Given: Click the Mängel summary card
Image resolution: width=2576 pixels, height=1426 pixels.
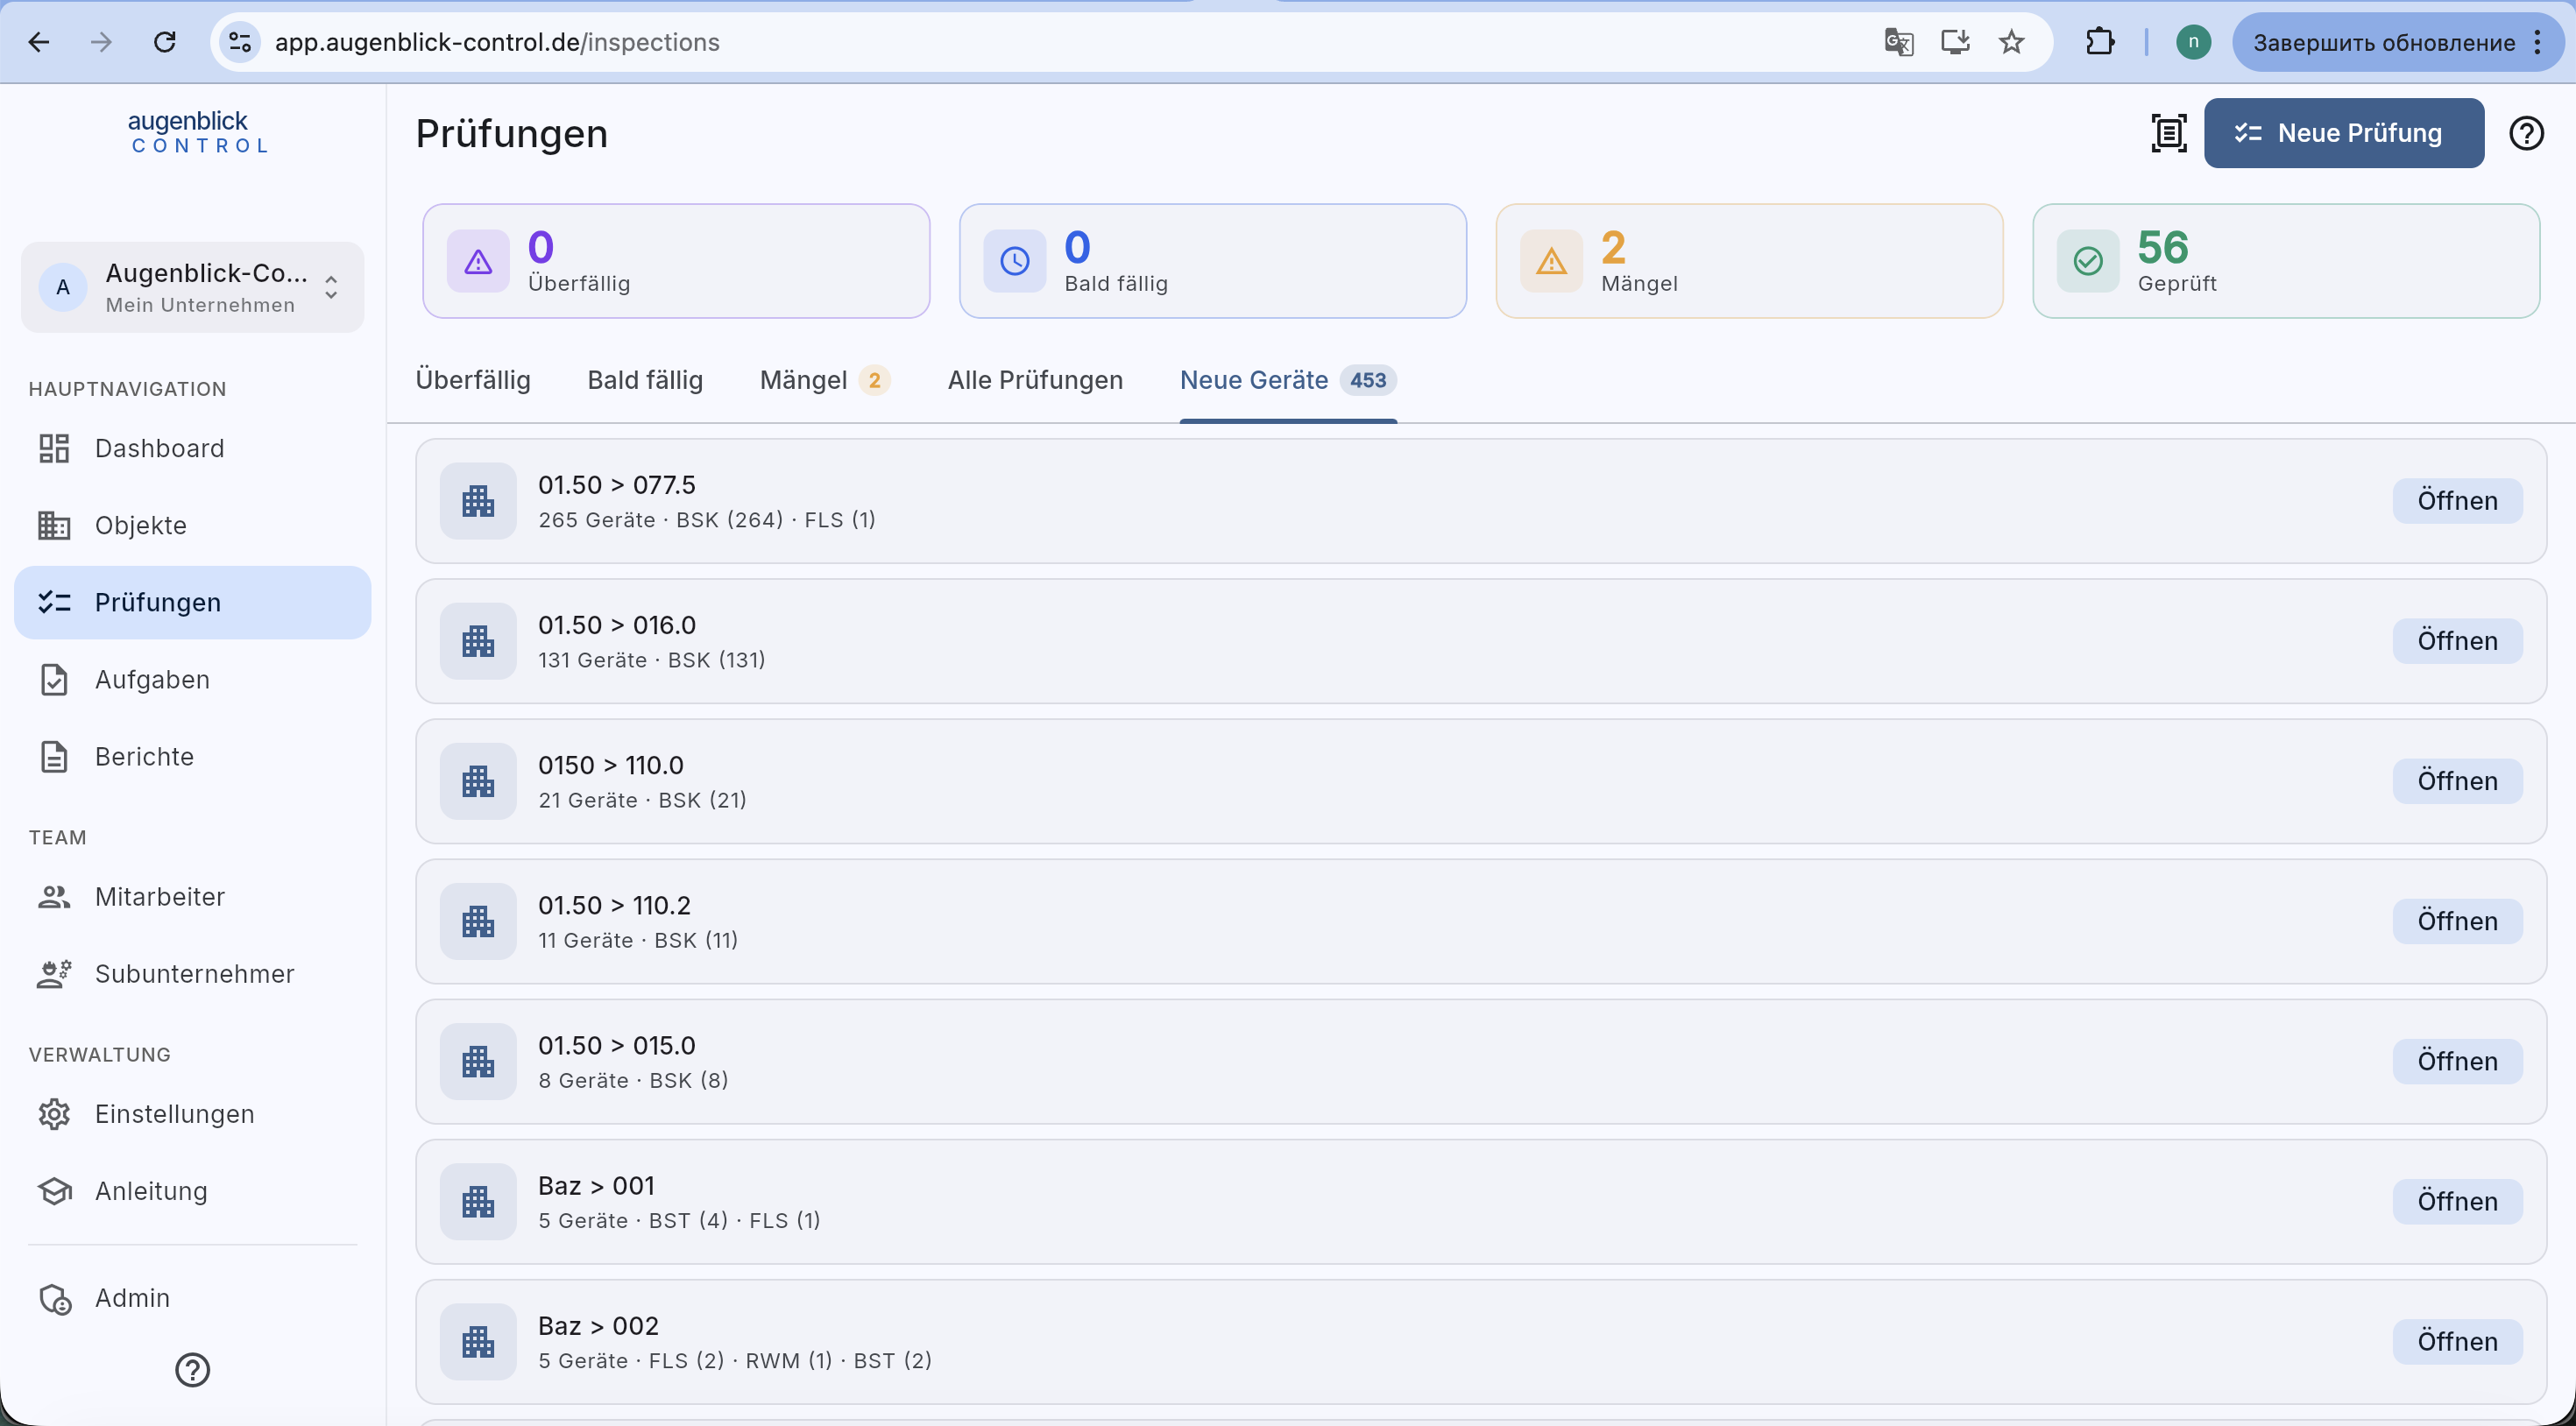Looking at the screenshot, I should 1749,261.
